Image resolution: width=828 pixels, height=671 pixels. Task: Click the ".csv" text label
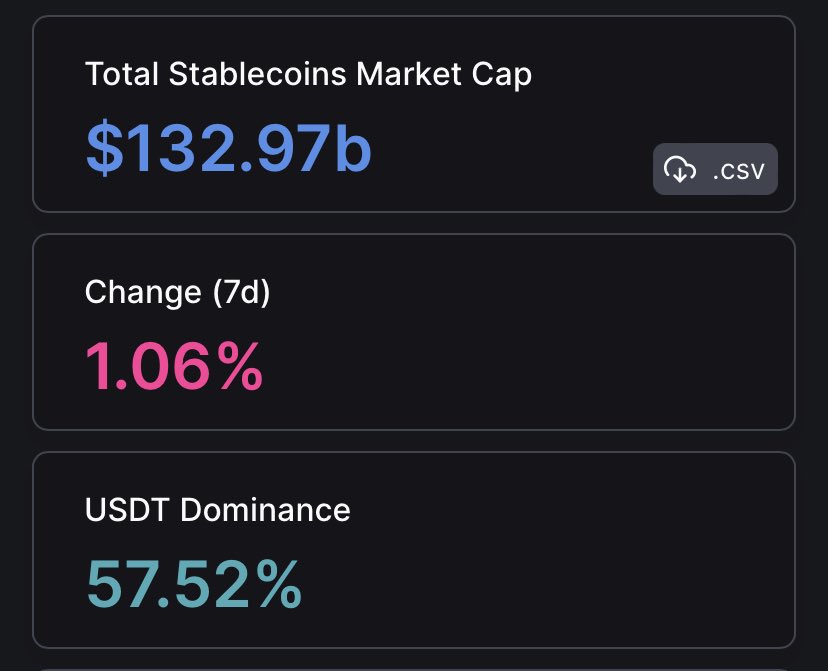739,171
